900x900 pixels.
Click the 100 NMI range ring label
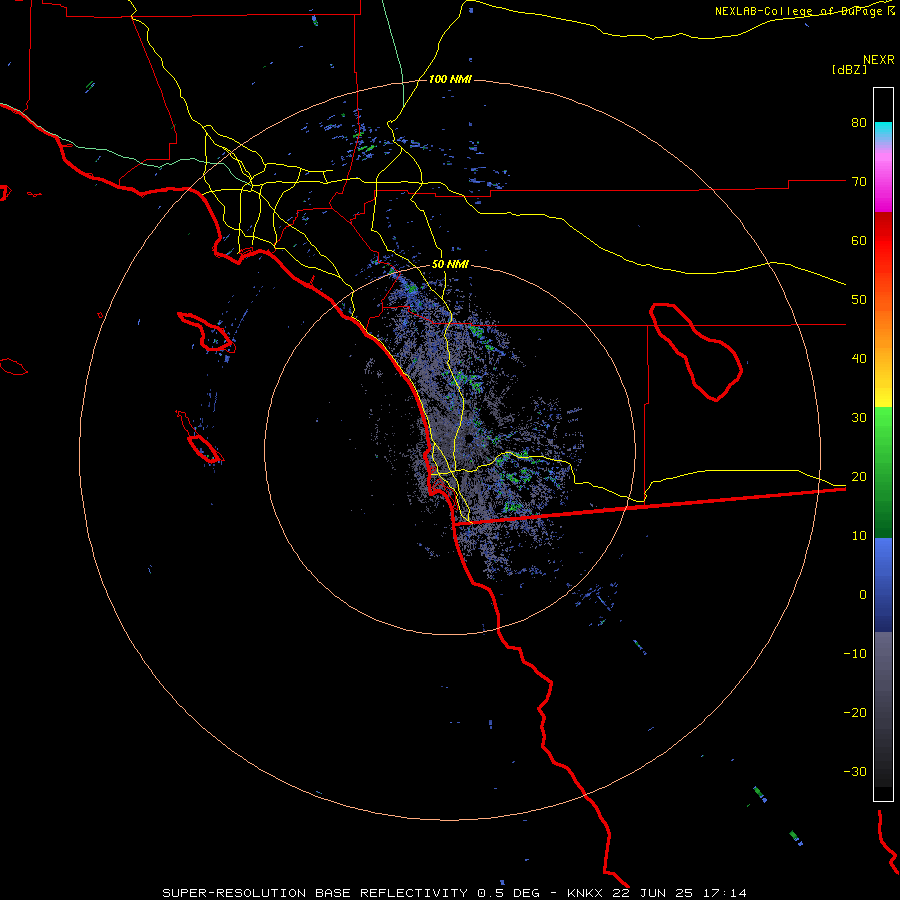pos(450,79)
